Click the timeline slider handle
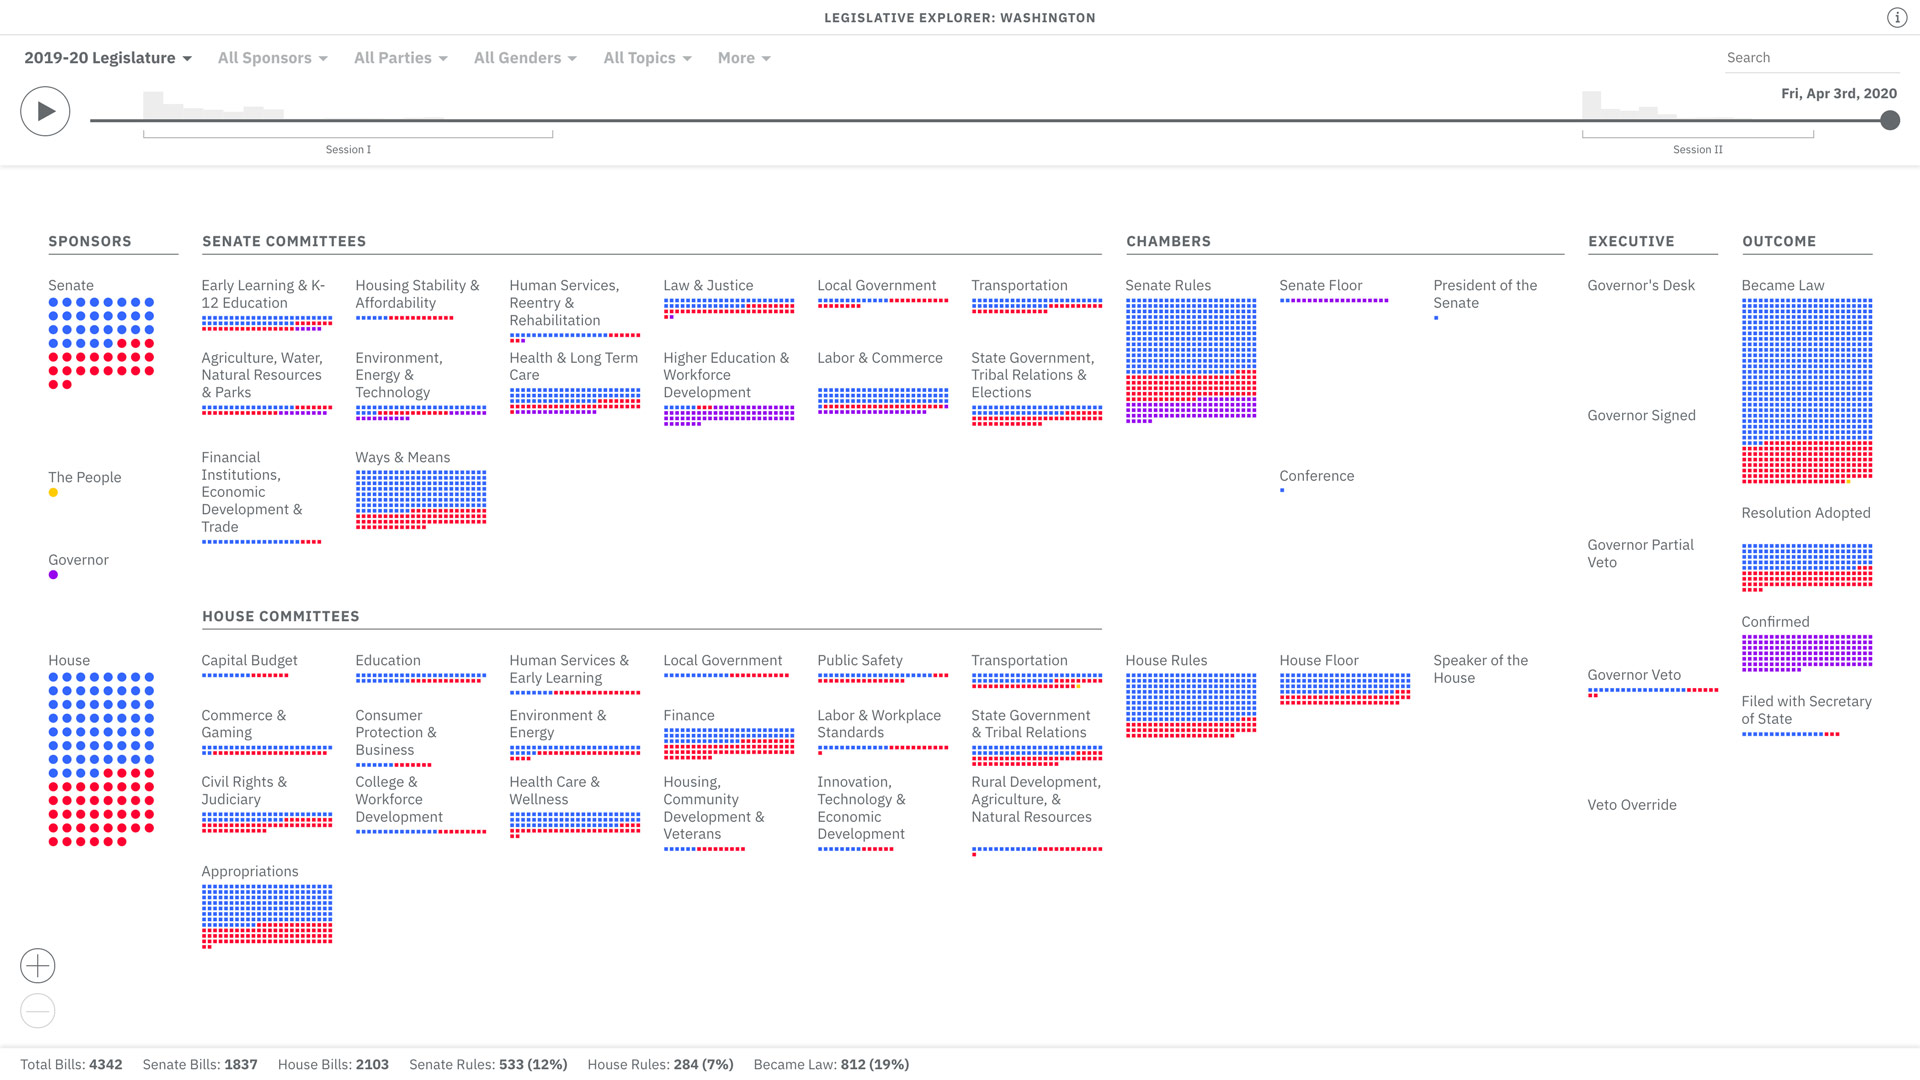Viewport: 1920px width, 1080px height. (1889, 121)
